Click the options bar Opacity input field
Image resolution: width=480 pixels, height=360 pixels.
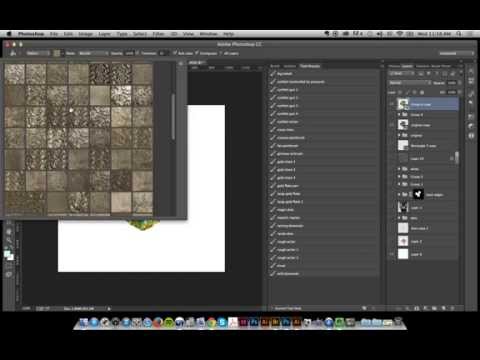point(129,53)
